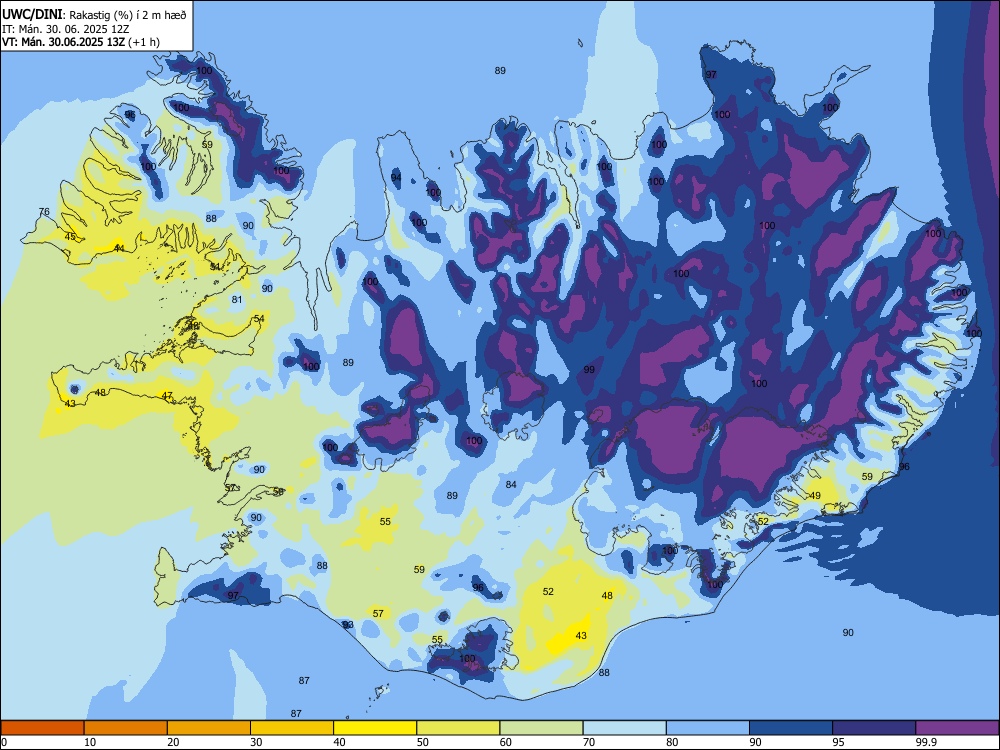This screenshot has height=750, width=1000.
Task: Click the '45' humidity value in the Westfjords
Action: [70, 237]
